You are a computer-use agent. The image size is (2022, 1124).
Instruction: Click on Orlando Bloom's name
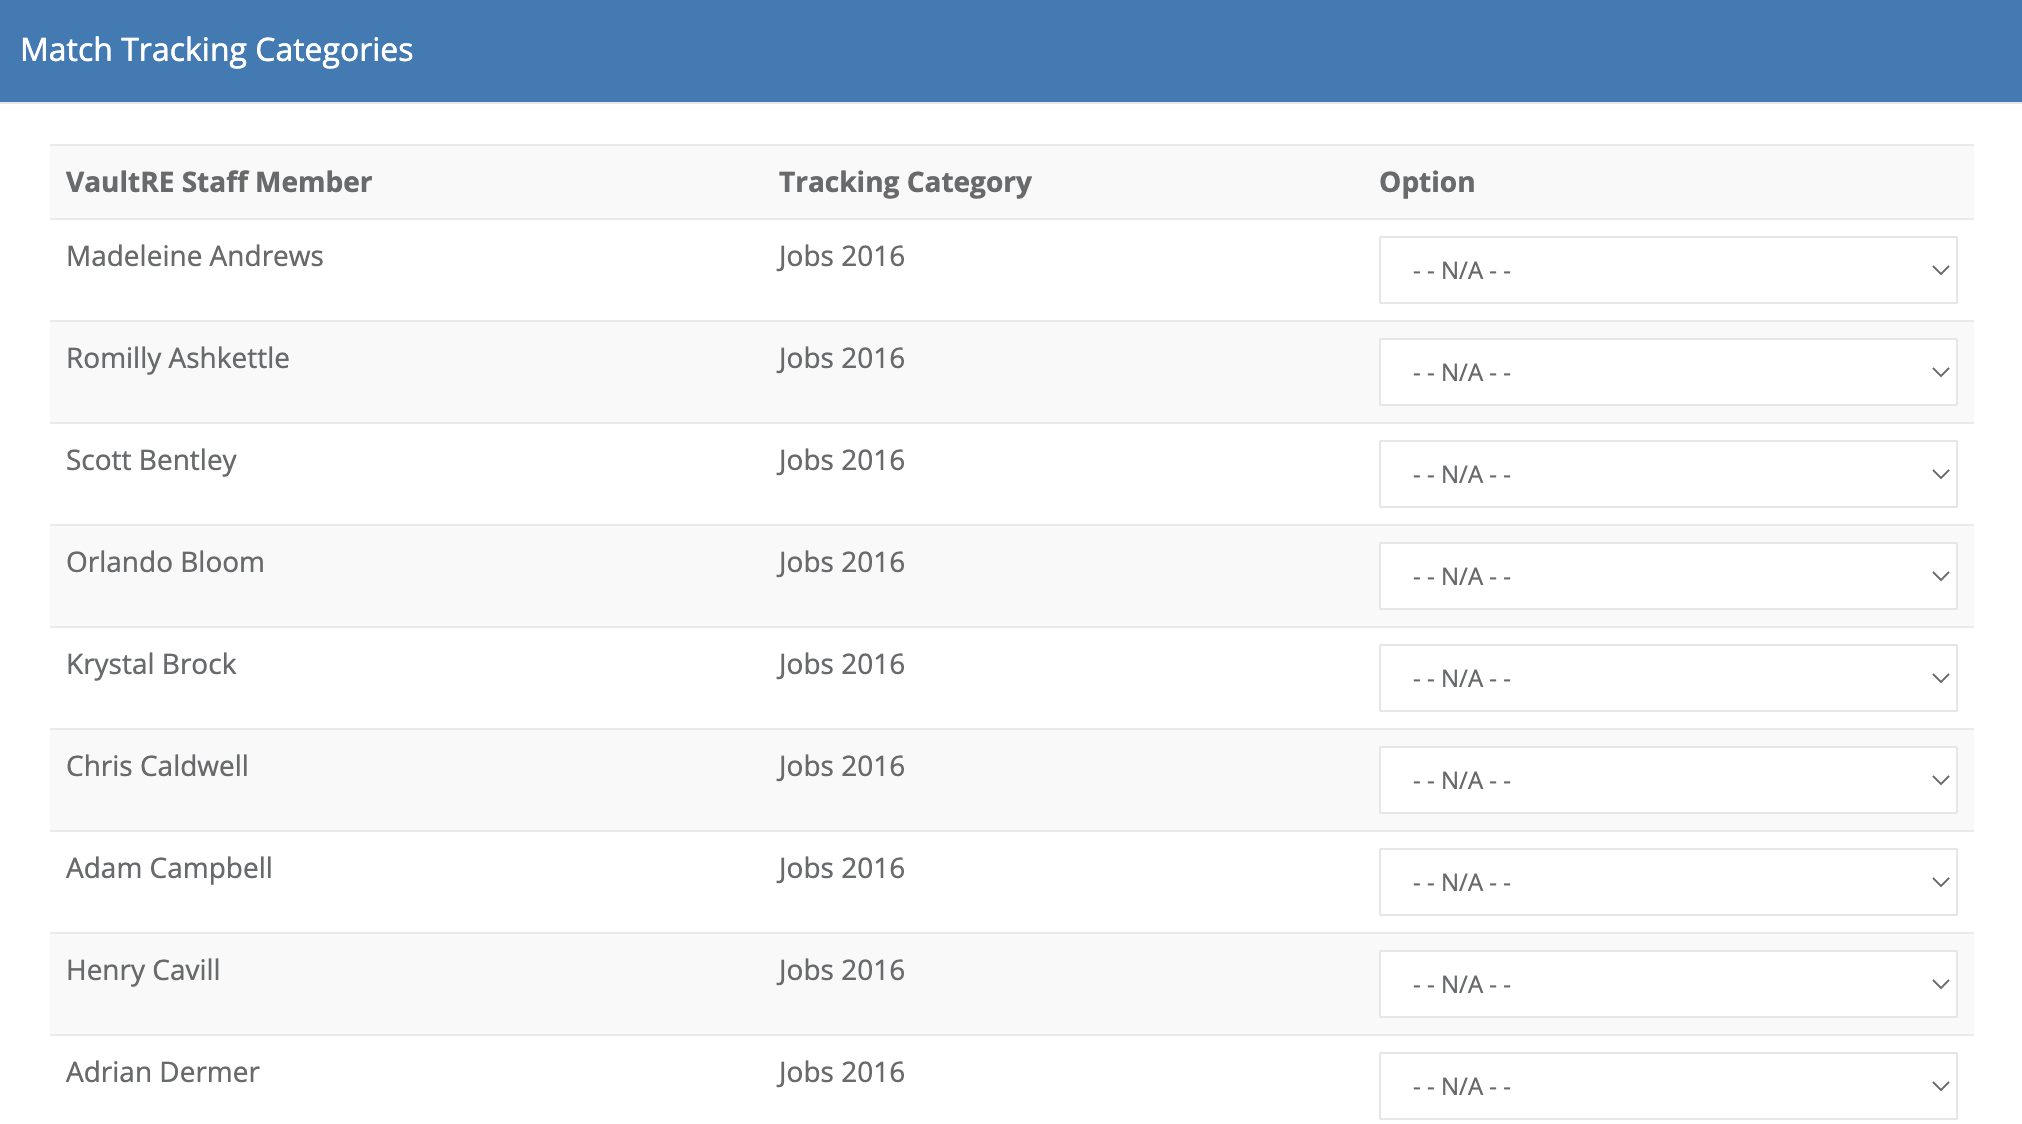pos(165,562)
